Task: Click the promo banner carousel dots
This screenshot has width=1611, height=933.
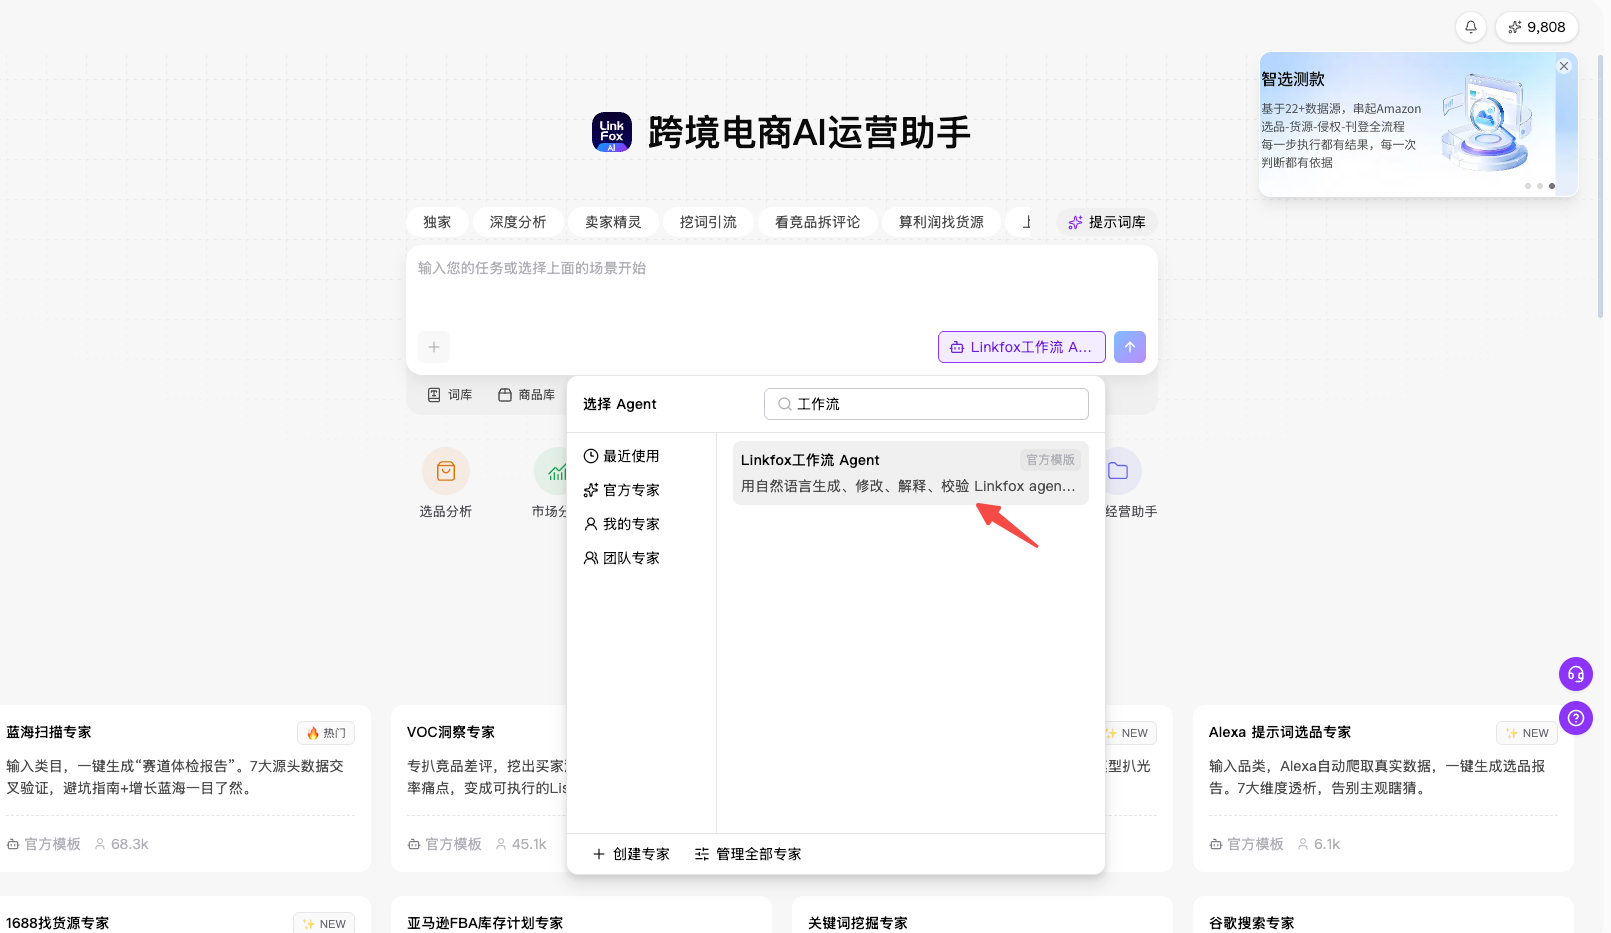Action: click(1539, 186)
